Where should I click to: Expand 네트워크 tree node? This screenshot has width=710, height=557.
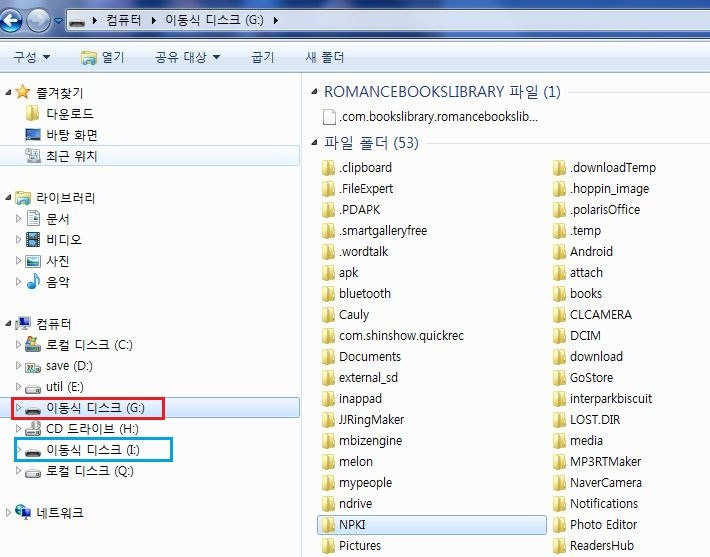9,513
